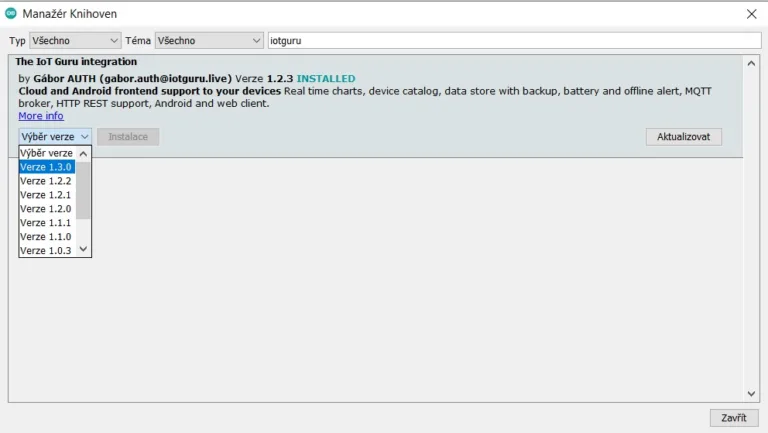Viewport: 768px width, 433px height.
Task: Click version list scroll down arrow
Action: 83,249
